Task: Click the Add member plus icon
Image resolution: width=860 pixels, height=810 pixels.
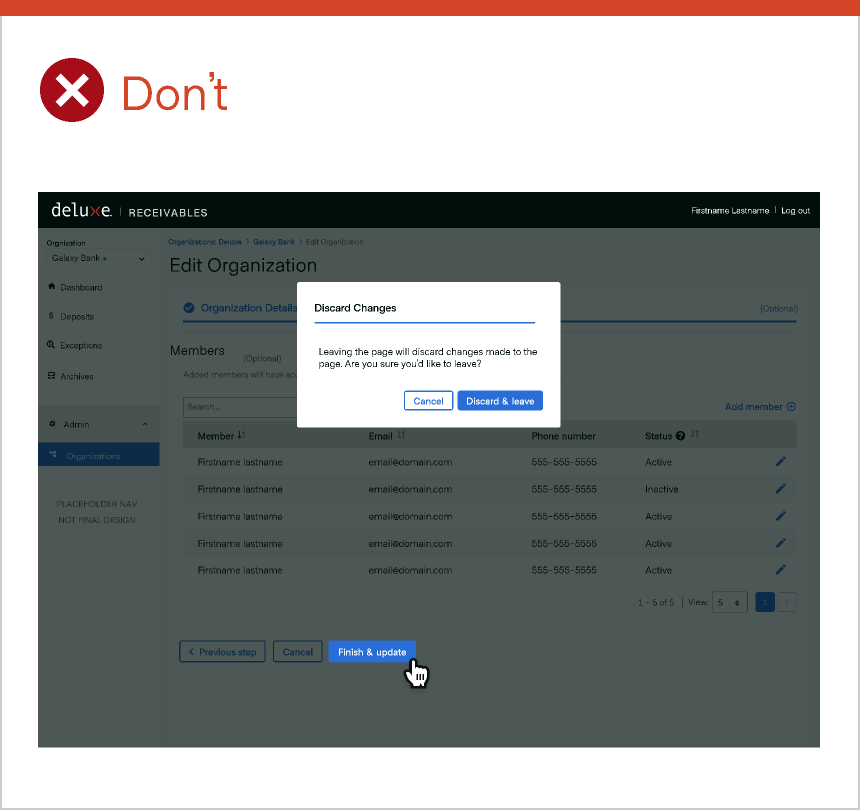Action: [x=790, y=406]
